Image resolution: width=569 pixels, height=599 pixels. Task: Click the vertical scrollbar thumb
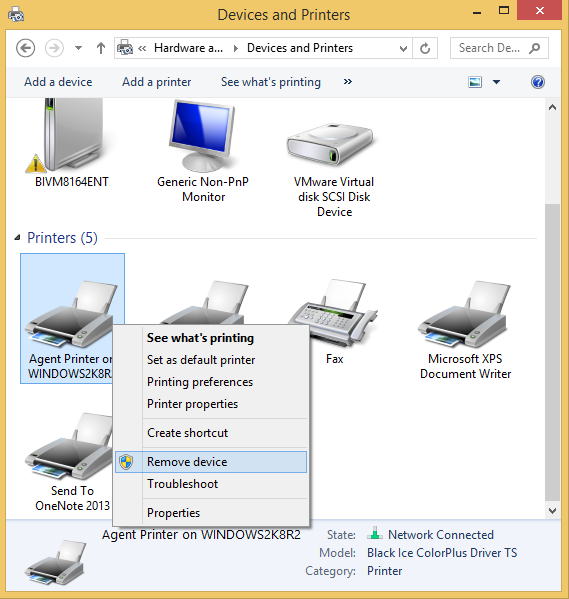[552, 351]
